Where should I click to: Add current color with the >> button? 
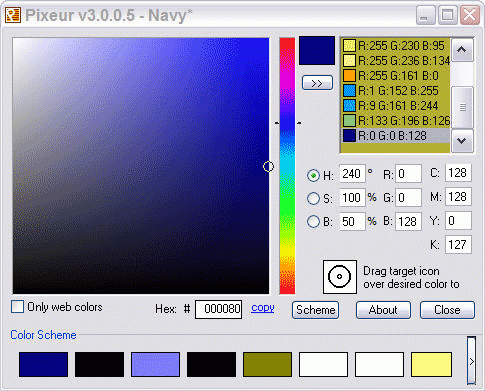point(317,83)
